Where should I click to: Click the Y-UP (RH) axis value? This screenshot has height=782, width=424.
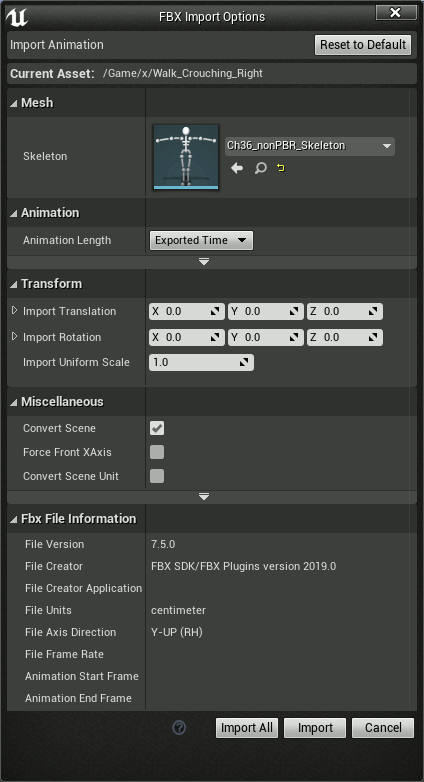coord(177,632)
